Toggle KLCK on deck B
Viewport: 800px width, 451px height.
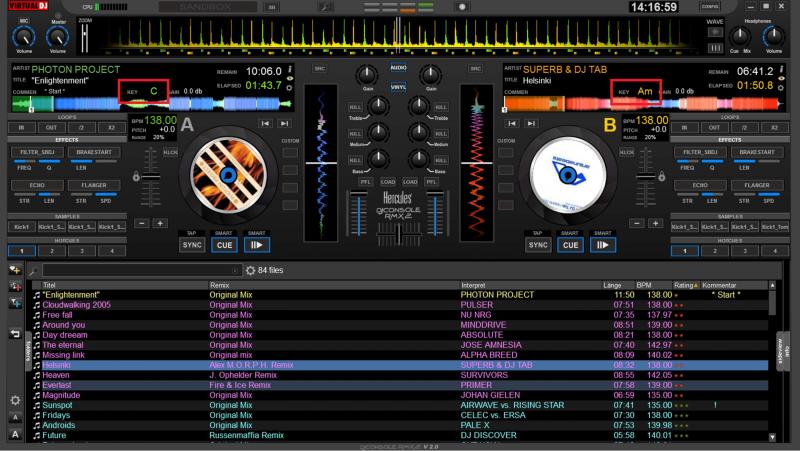tap(627, 152)
